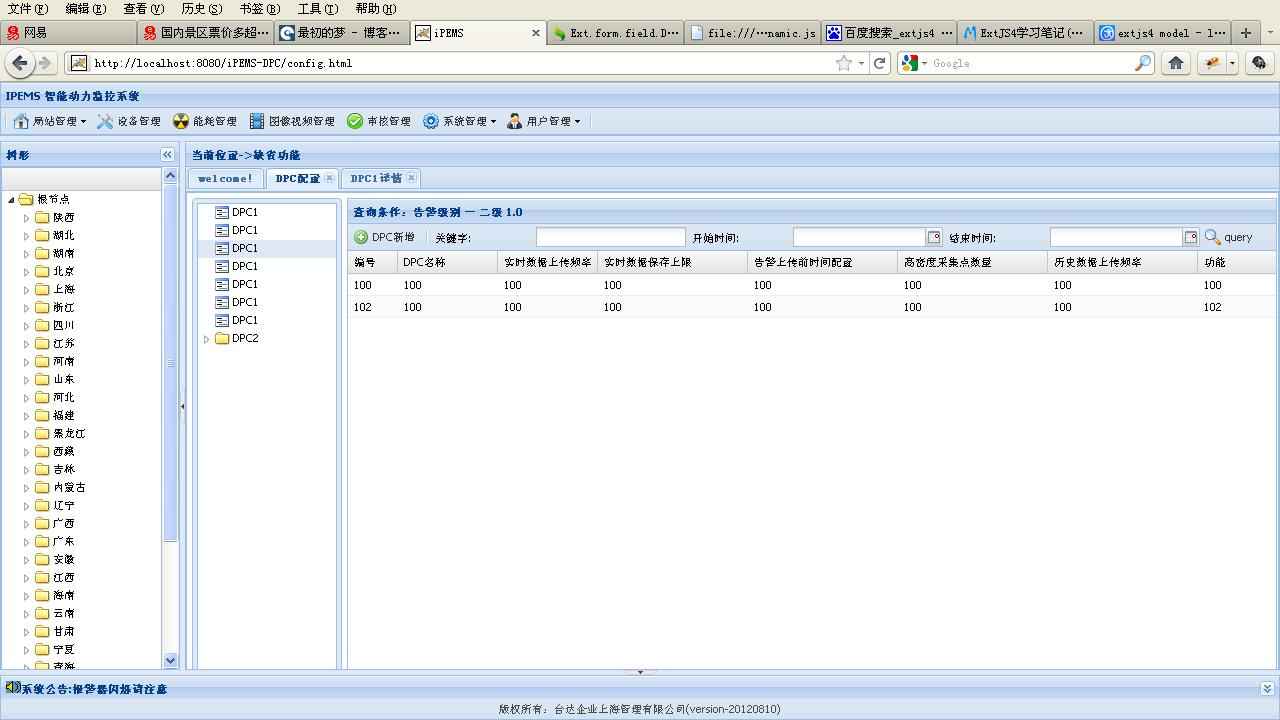Open the 文件 browser menu

click(x=27, y=8)
